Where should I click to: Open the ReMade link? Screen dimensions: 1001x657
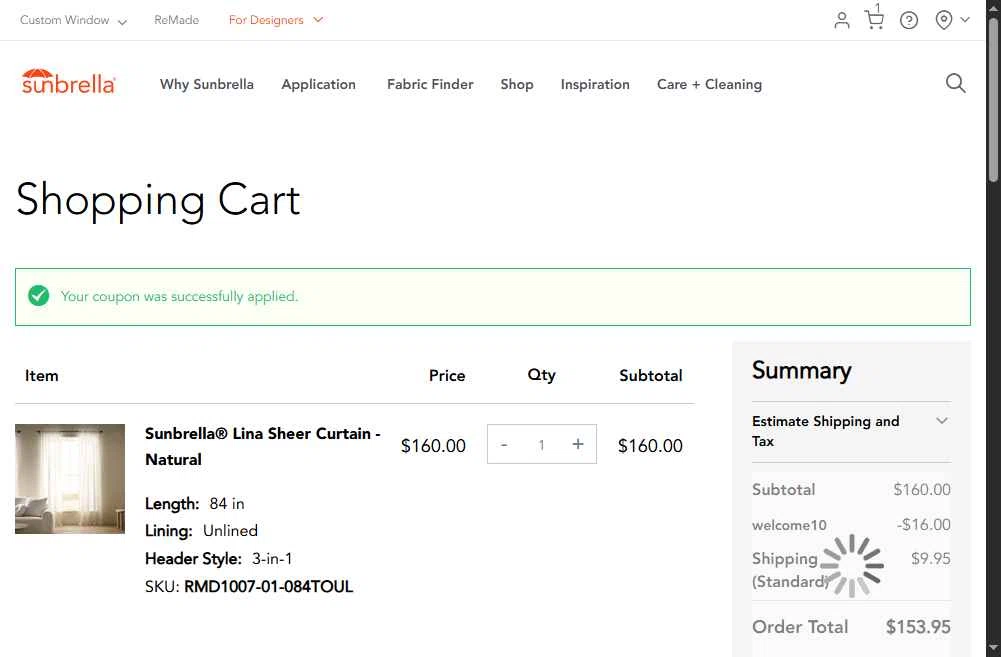(x=176, y=20)
